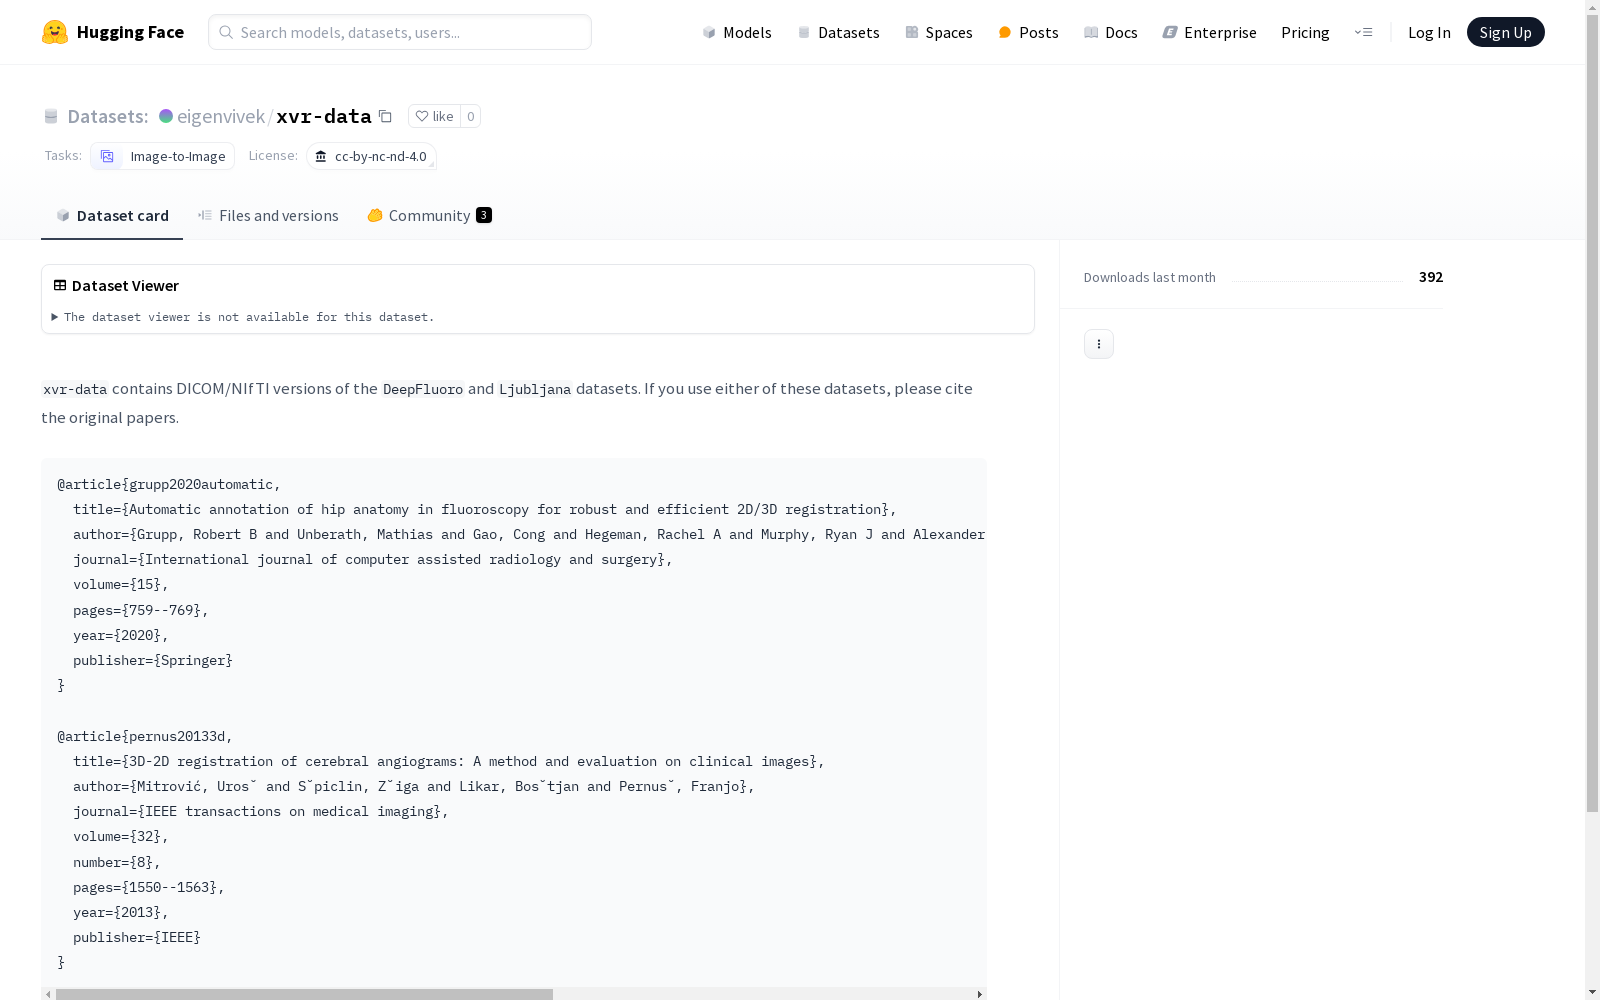
Task: Click the Hugging Face logo emoji
Action: click(x=55, y=32)
